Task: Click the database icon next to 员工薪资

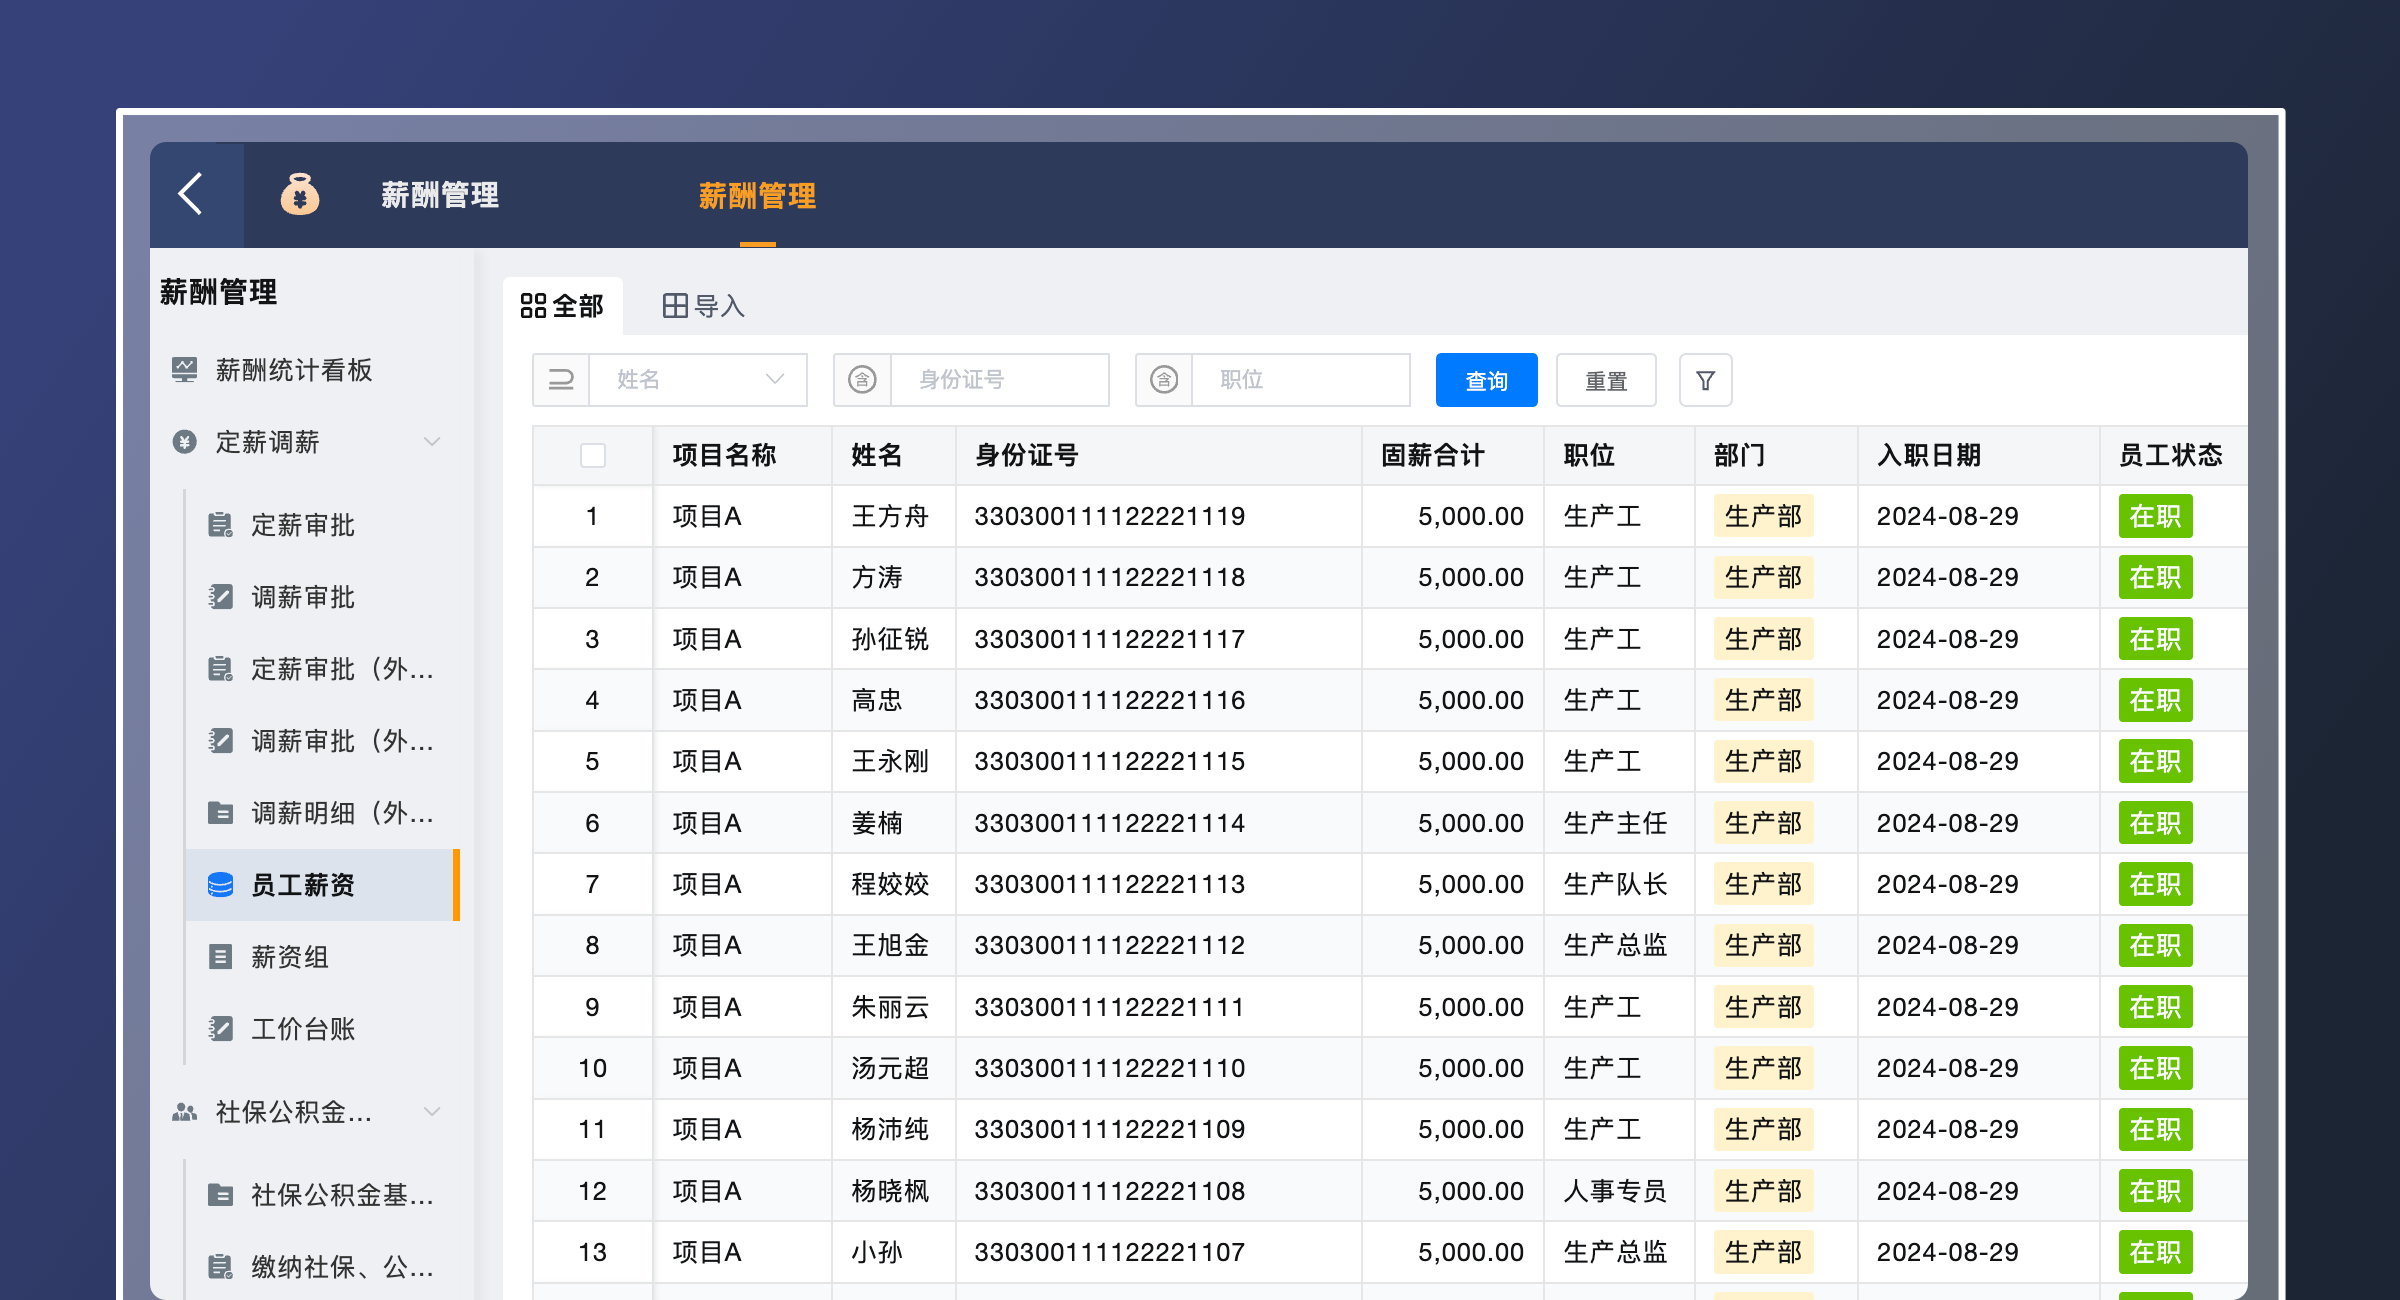Action: click(x=222, y=885)
